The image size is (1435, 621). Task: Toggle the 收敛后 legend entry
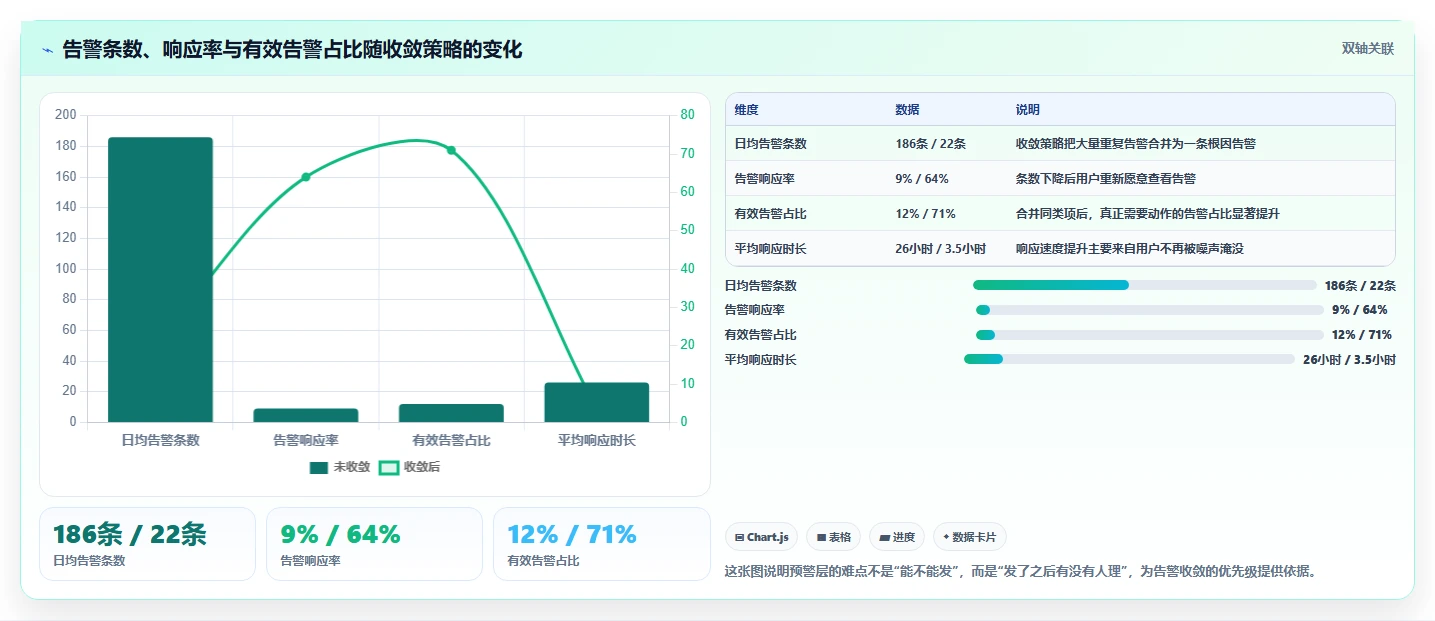[409, 467]
